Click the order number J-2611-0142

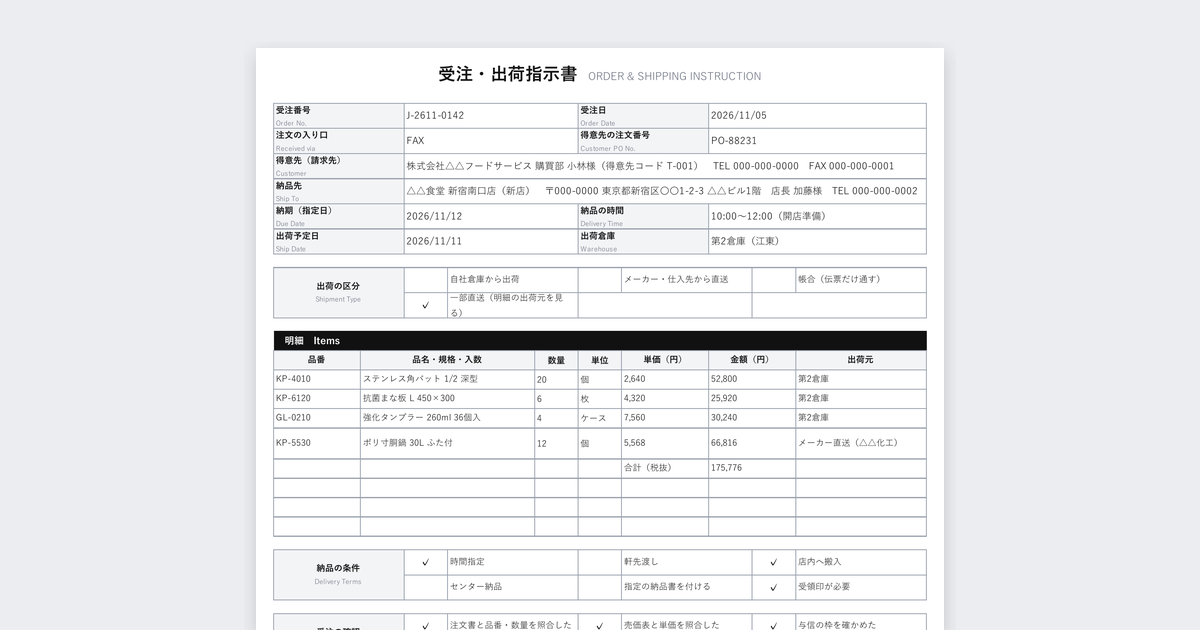435,116
